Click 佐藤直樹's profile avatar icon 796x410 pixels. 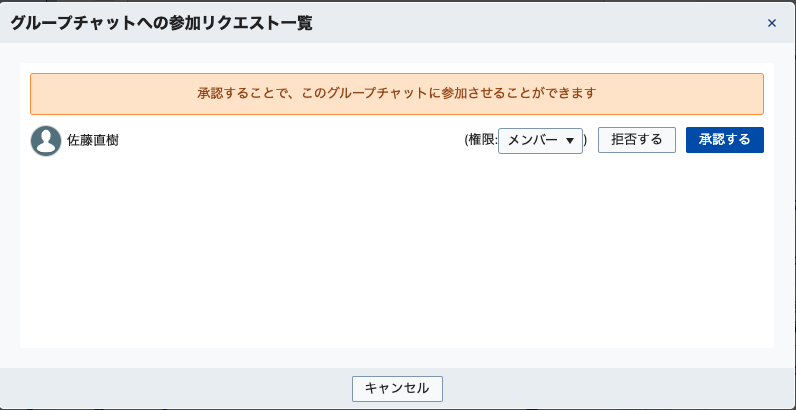point(46,141)
